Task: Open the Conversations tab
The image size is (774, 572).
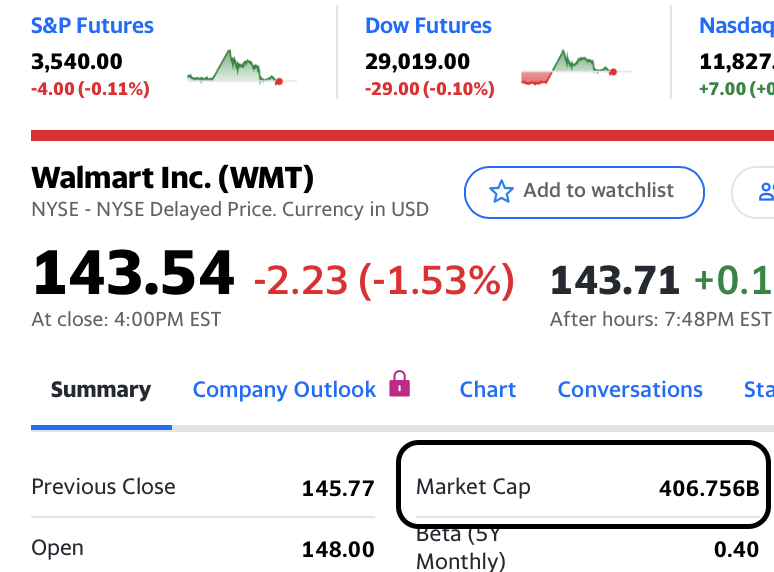Action: (630, 390)
